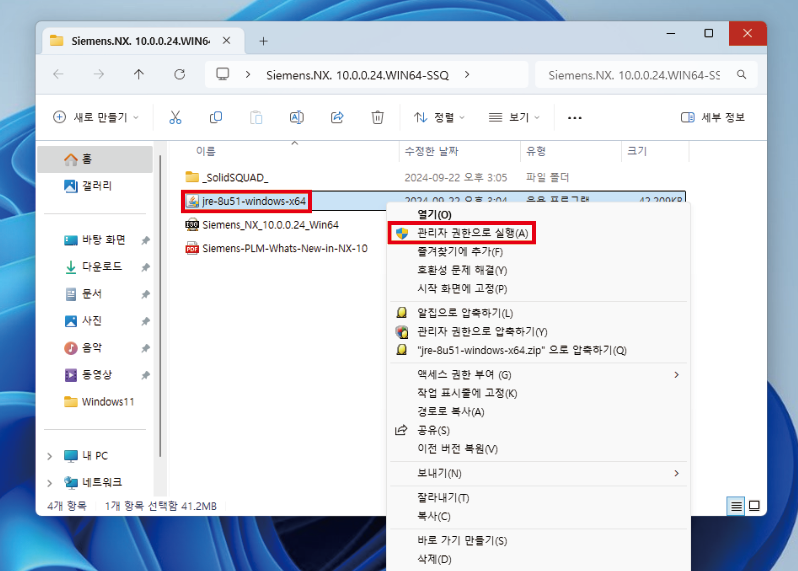Image resolution: width=798 pixels, height=571 pixels.
Task: Choose 알집으로 압축하기(L)
Action: coord(538,313)
